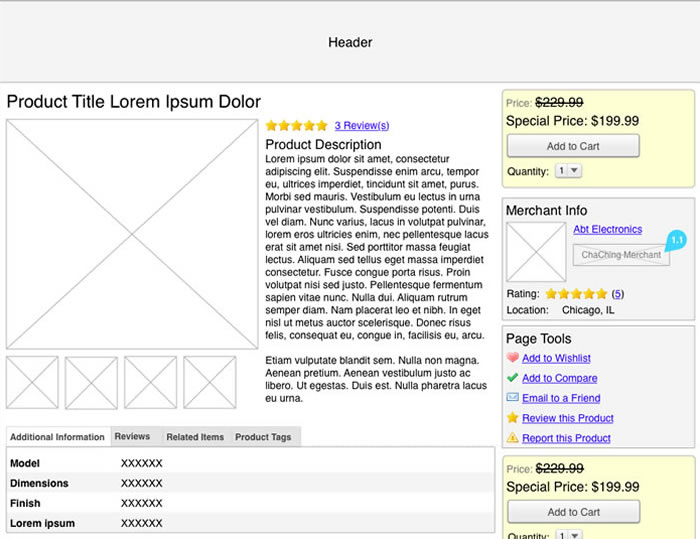The width and height of the screenshot is (700, 539).
Task: Click the Dimensions row label
Action: pos(39,483)
